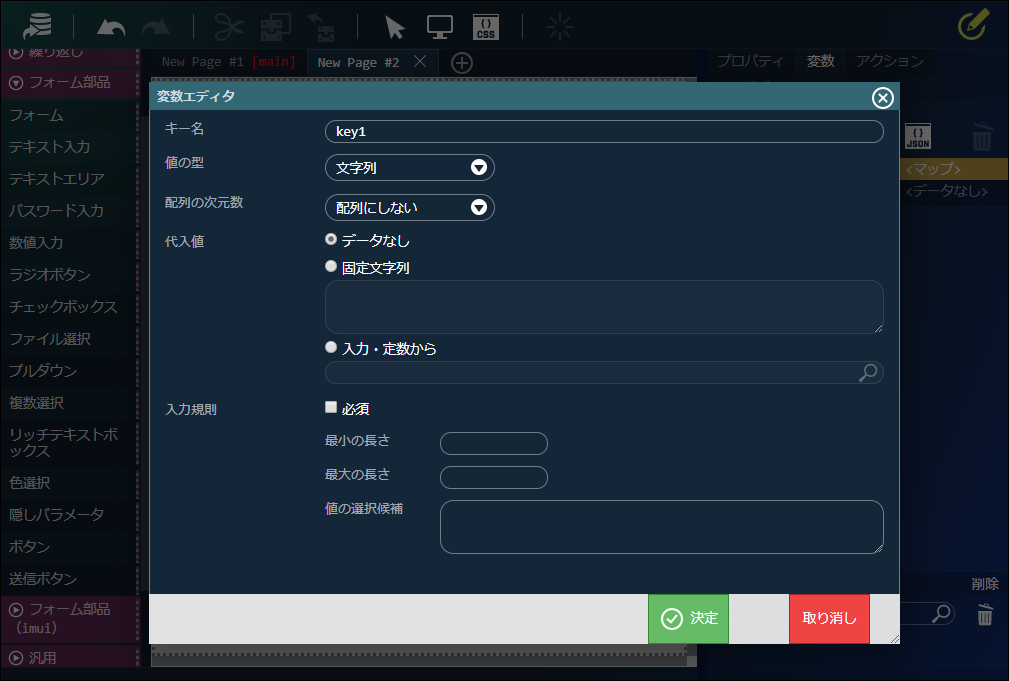This screenshot has height=681, width=1009.
Task: Select プルダウン component
Action: pos(69,371)
